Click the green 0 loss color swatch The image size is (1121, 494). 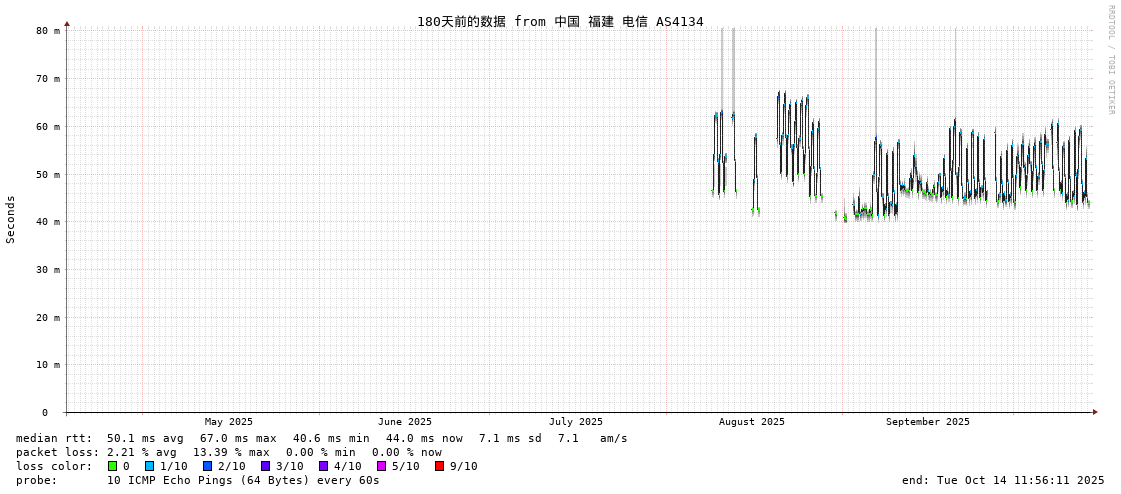click(113, 466)
